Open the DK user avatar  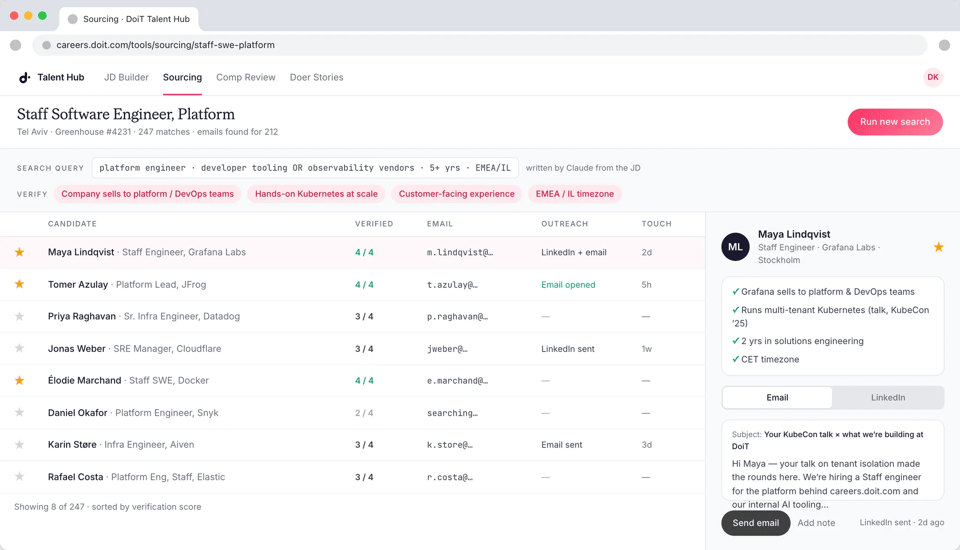click(932, 77)
